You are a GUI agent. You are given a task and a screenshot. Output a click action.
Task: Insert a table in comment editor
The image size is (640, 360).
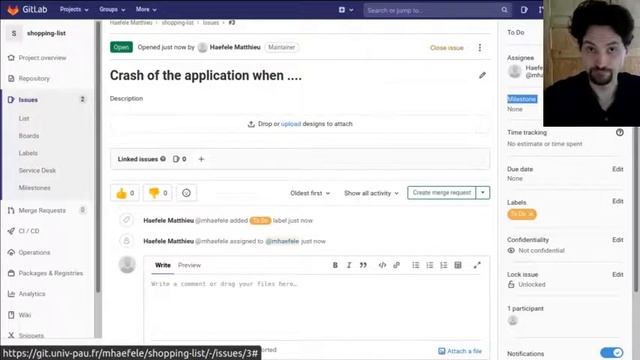pyautogui.click(x=458, y=265)
